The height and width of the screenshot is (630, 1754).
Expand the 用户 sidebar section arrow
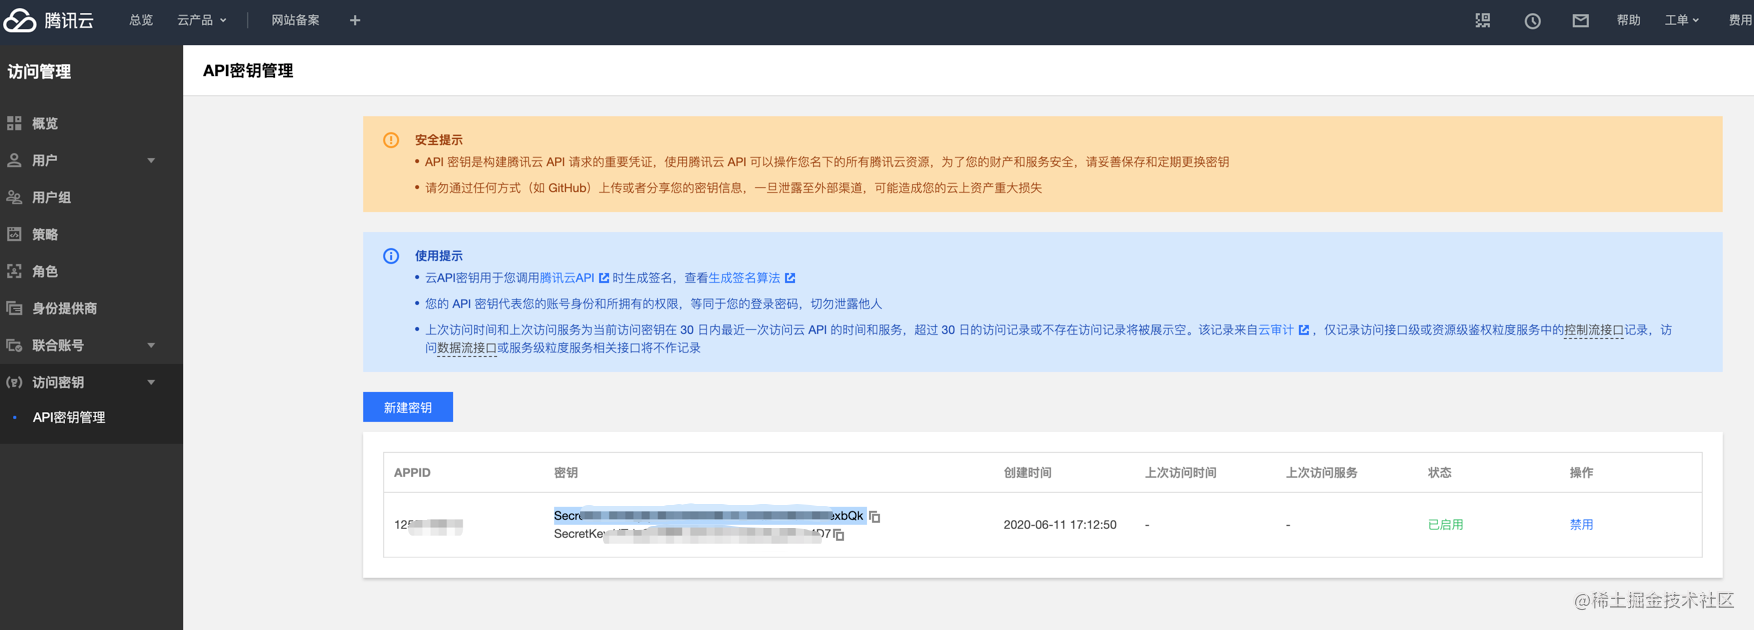coord(151,160)
